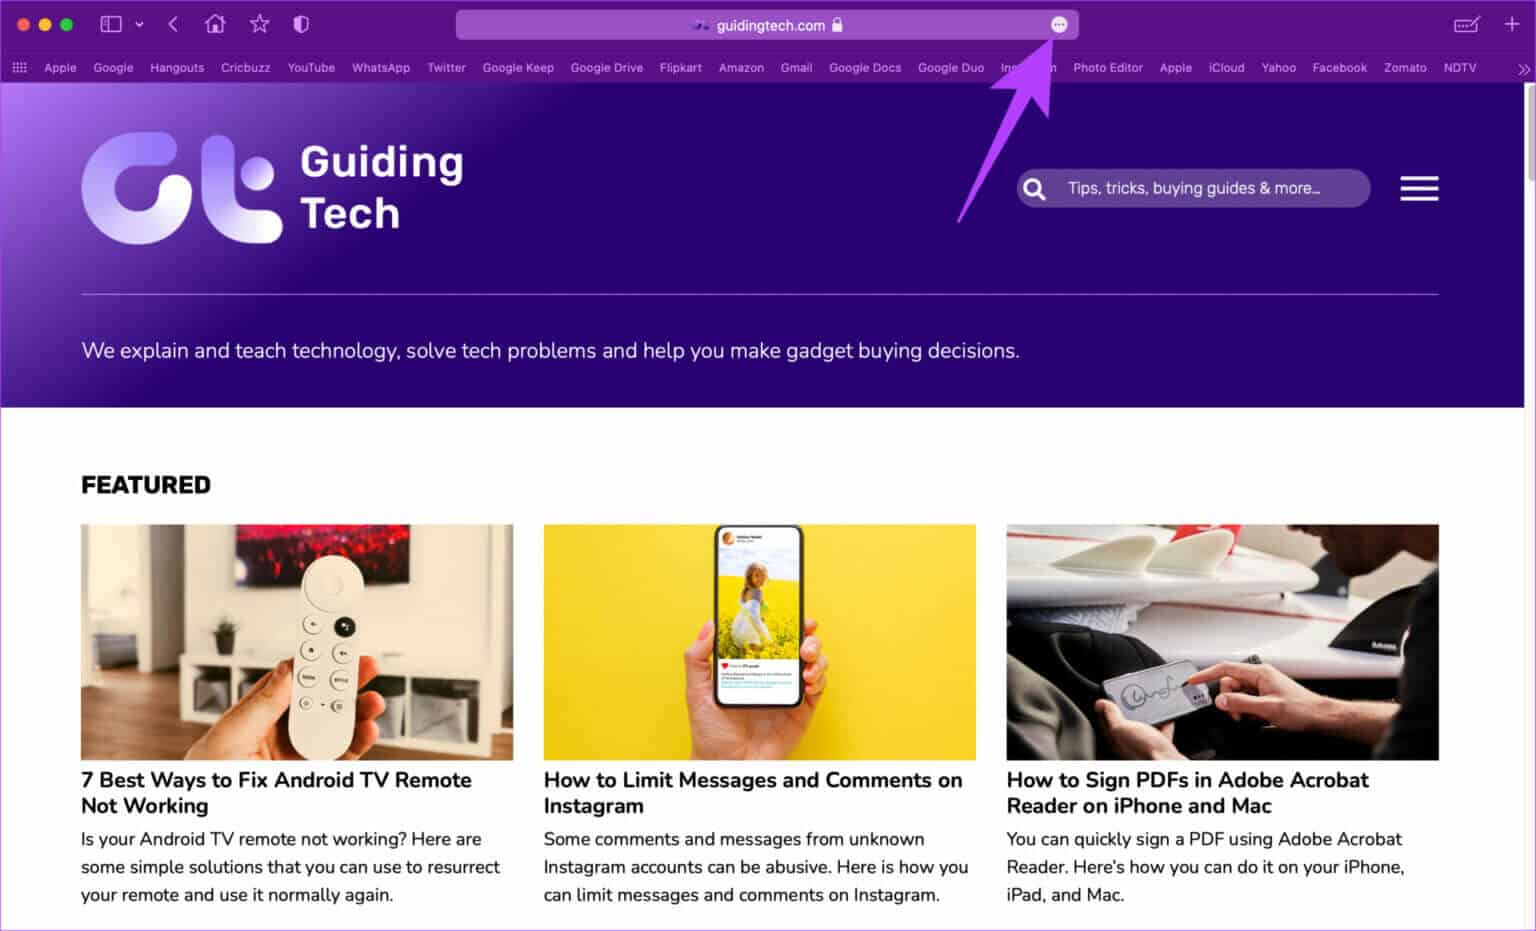Open the YouTube bookmark
1536x931 pixels.
(311, 68)
